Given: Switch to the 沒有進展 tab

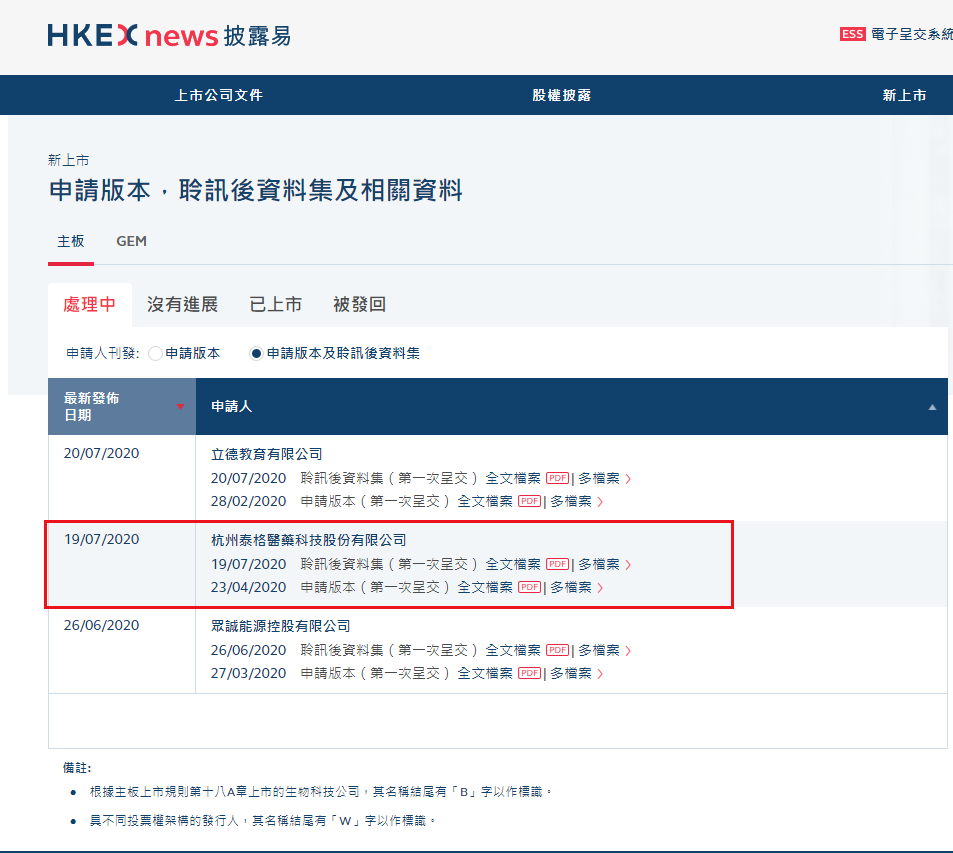Looking at the screenshot, I should [x=182, y=305].
